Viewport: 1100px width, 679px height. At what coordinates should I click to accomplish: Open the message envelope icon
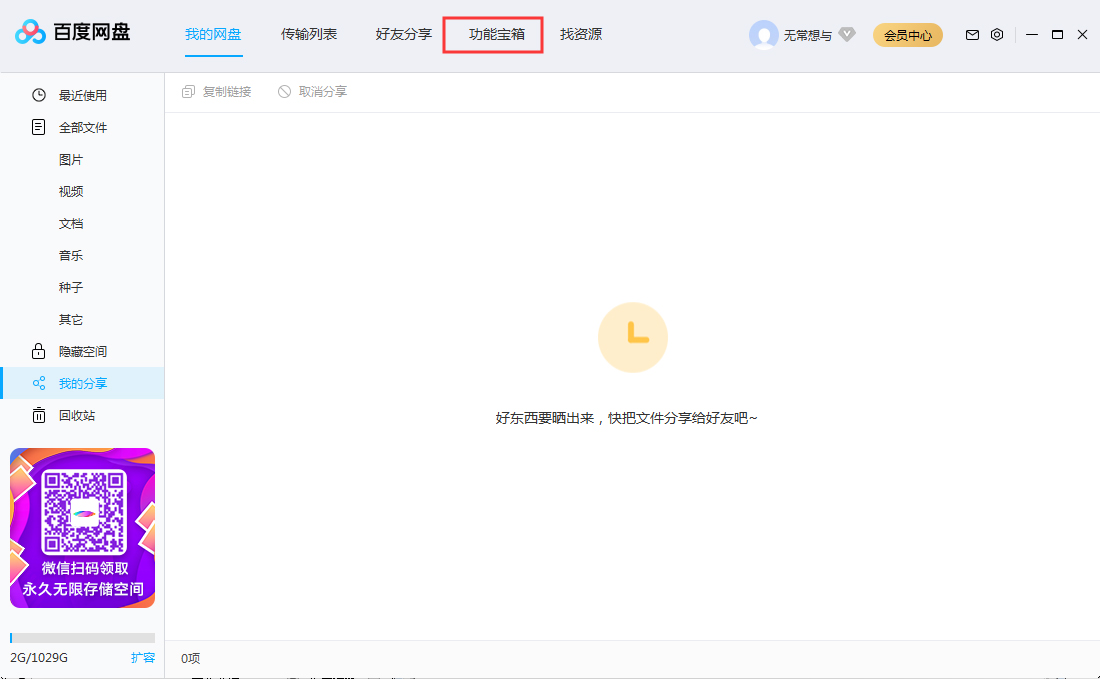click(x=971, y=34)
